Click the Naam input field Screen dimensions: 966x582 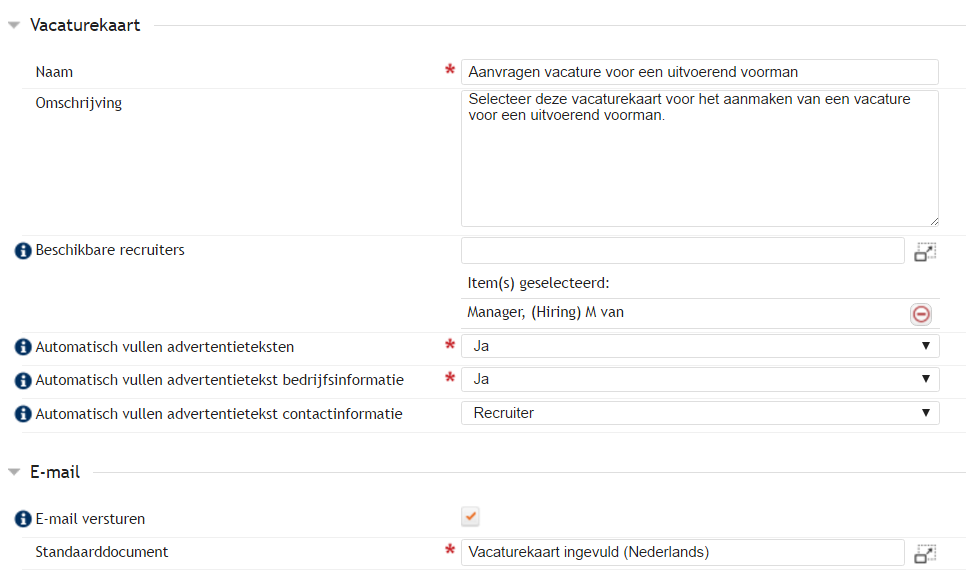point(700,72)
